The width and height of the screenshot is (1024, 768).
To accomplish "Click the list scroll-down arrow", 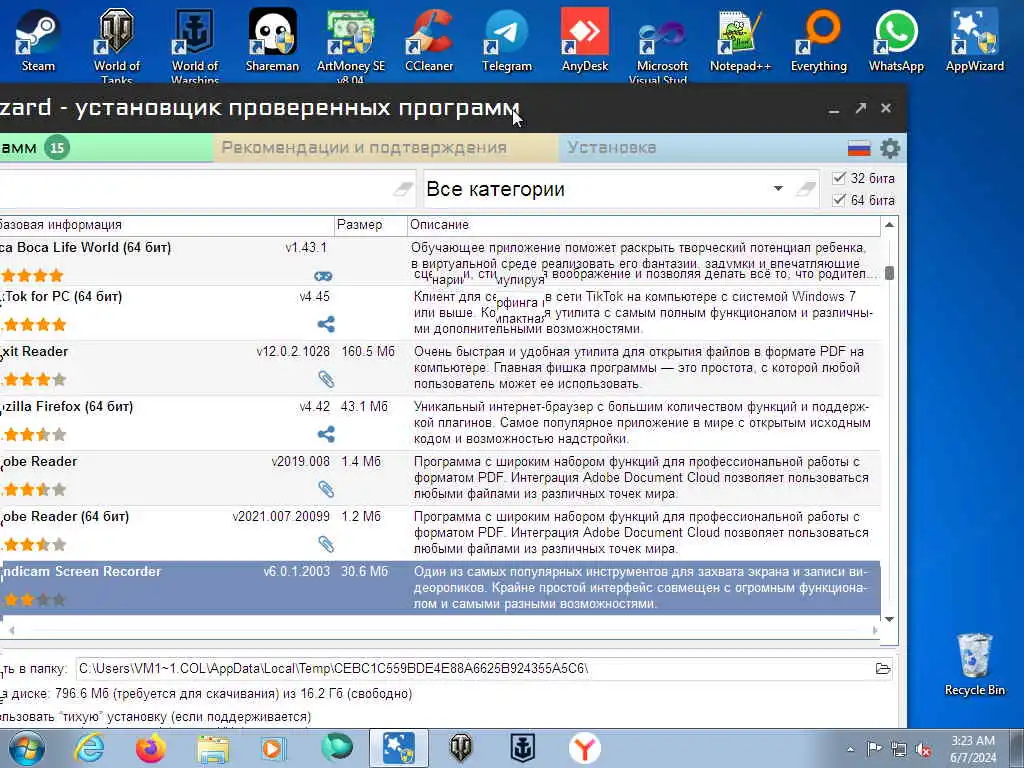I will [889, 619].
